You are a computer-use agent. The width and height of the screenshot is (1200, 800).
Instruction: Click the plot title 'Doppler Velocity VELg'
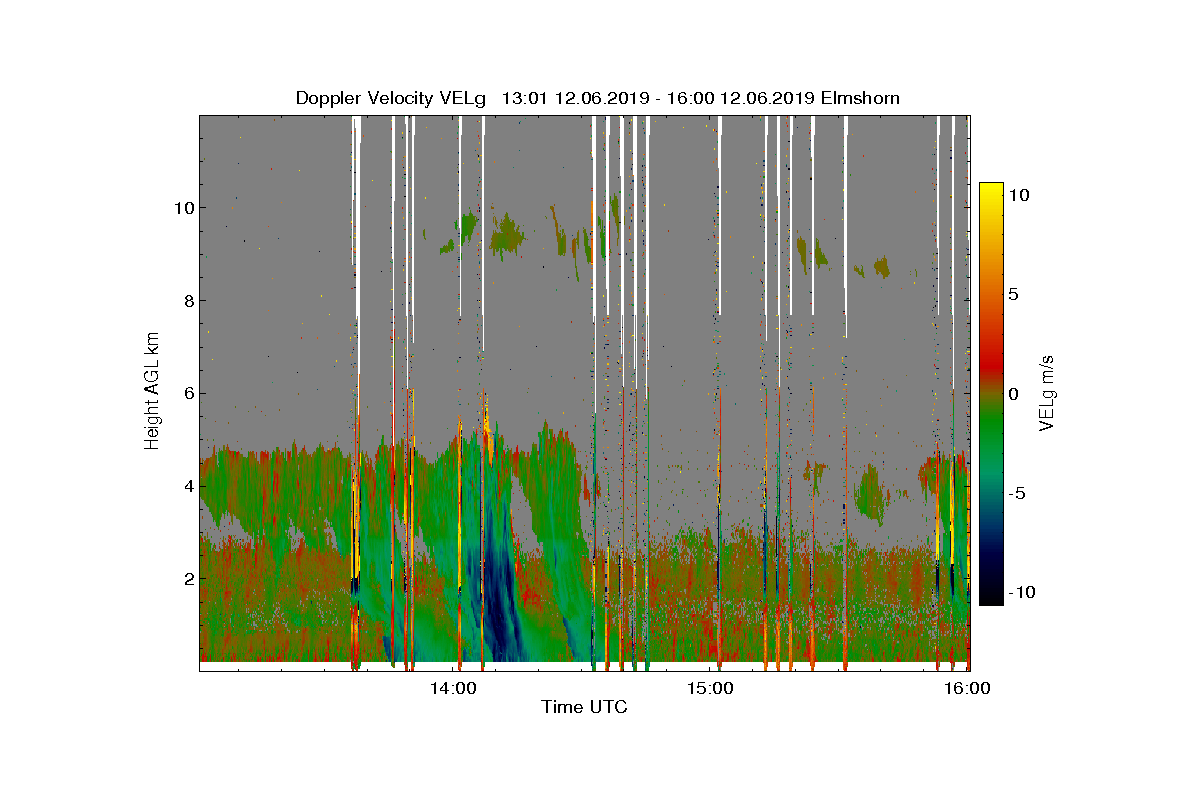[390, 98]
